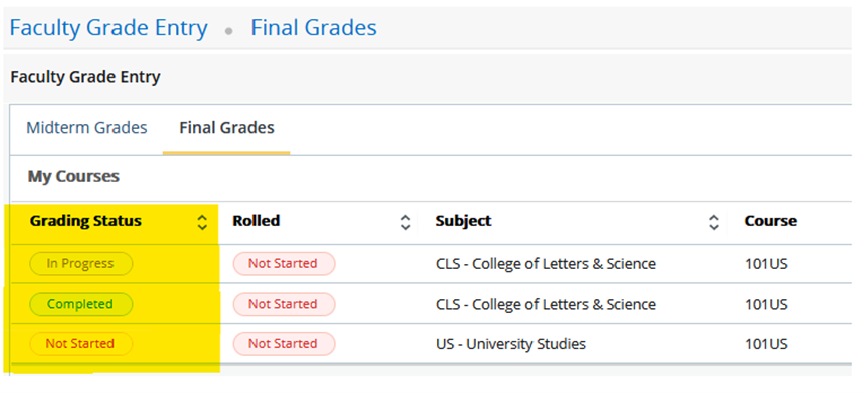The height and width of the screenshot is (393, 862).
Task: Click the Grading Status column header
Action: (x=86, y=221)
